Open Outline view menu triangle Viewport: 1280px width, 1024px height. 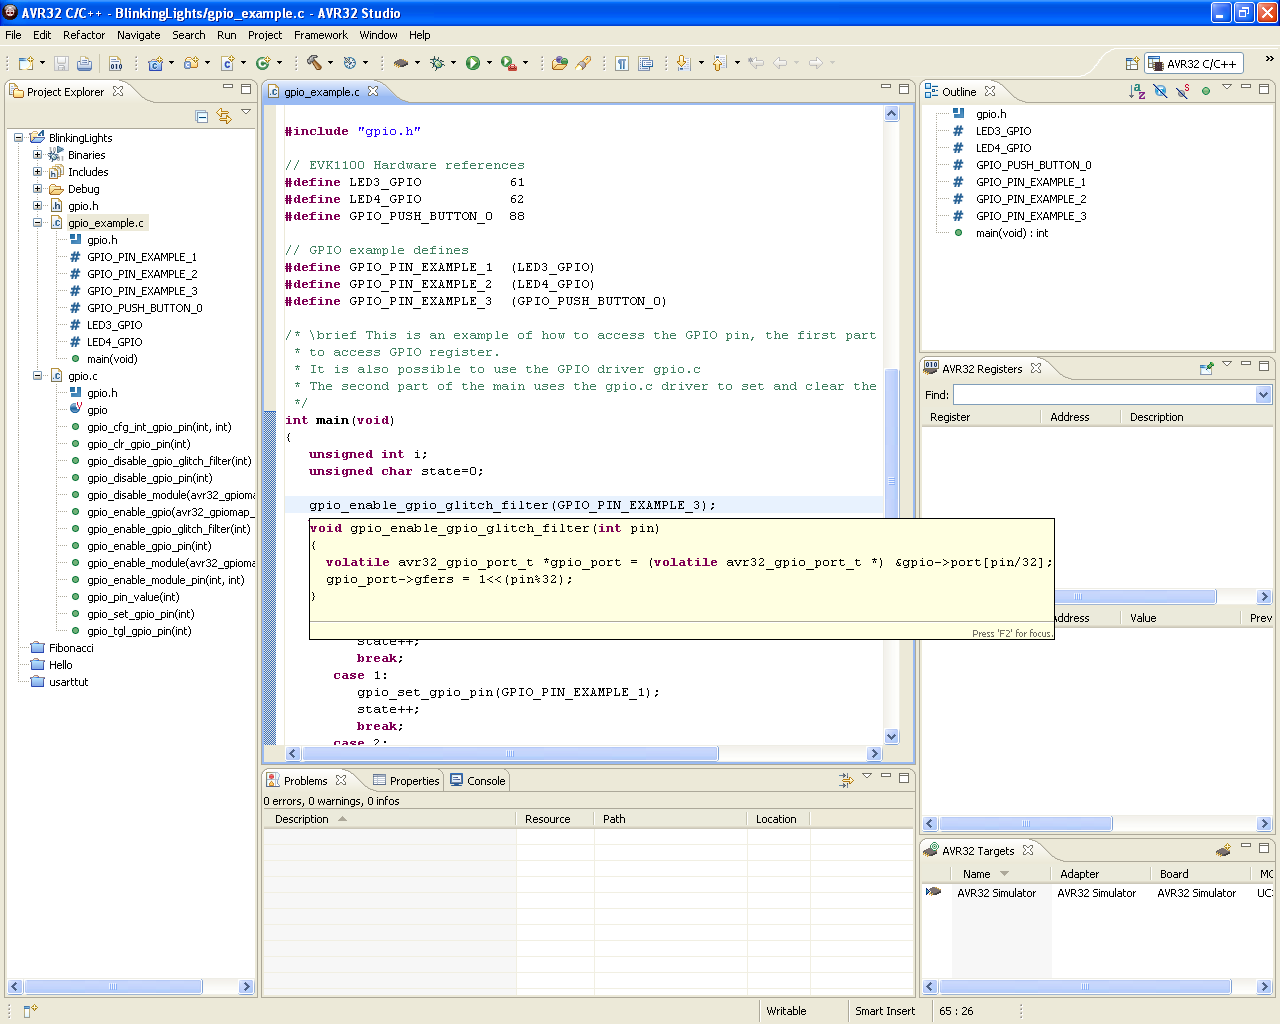(1227, 87)
